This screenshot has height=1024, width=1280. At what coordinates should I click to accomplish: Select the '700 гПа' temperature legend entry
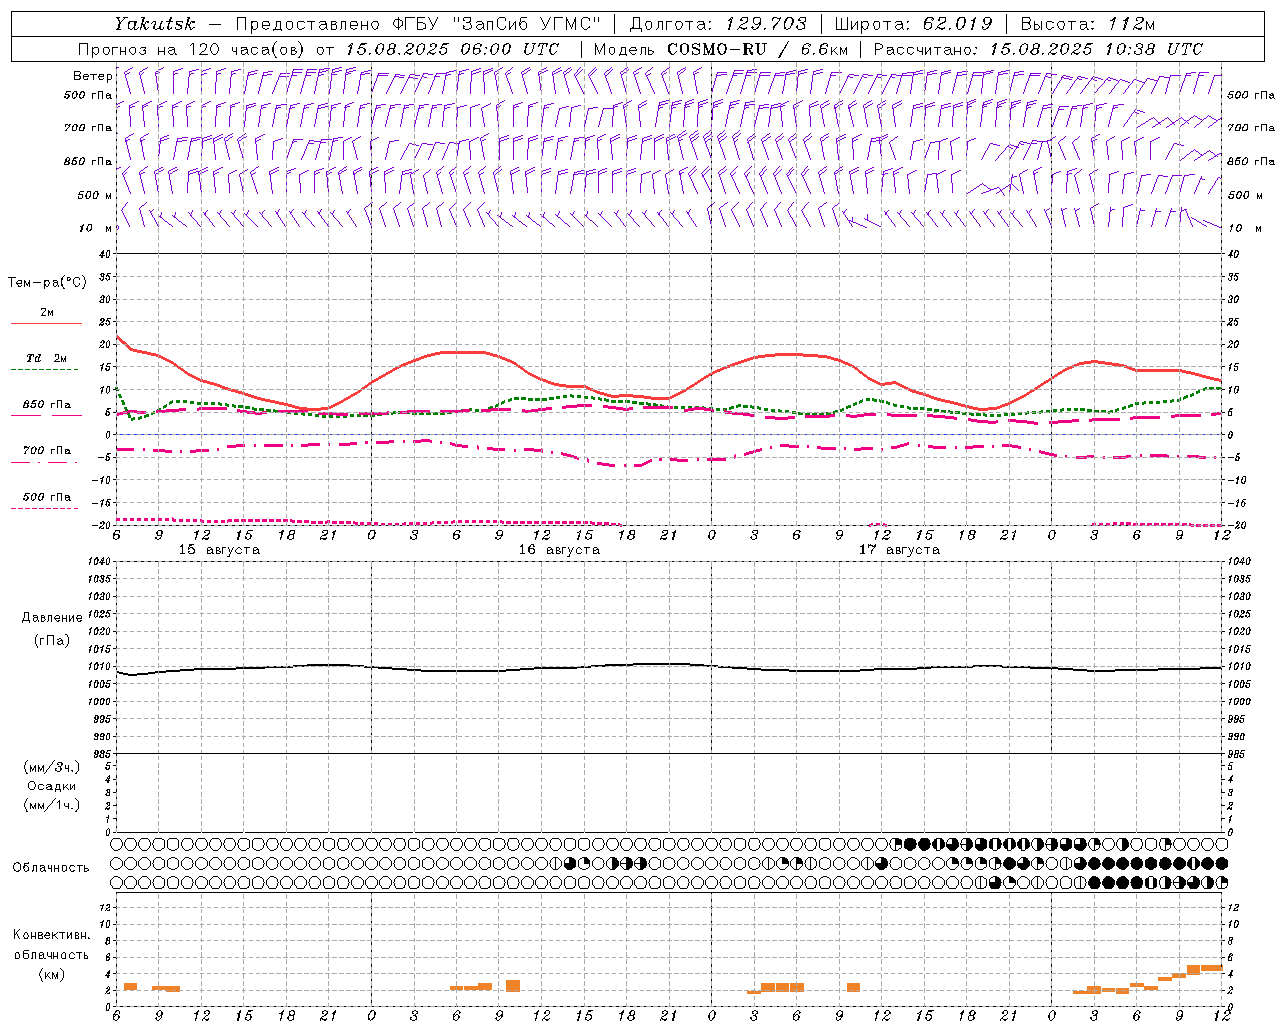[x=46, y=450]
